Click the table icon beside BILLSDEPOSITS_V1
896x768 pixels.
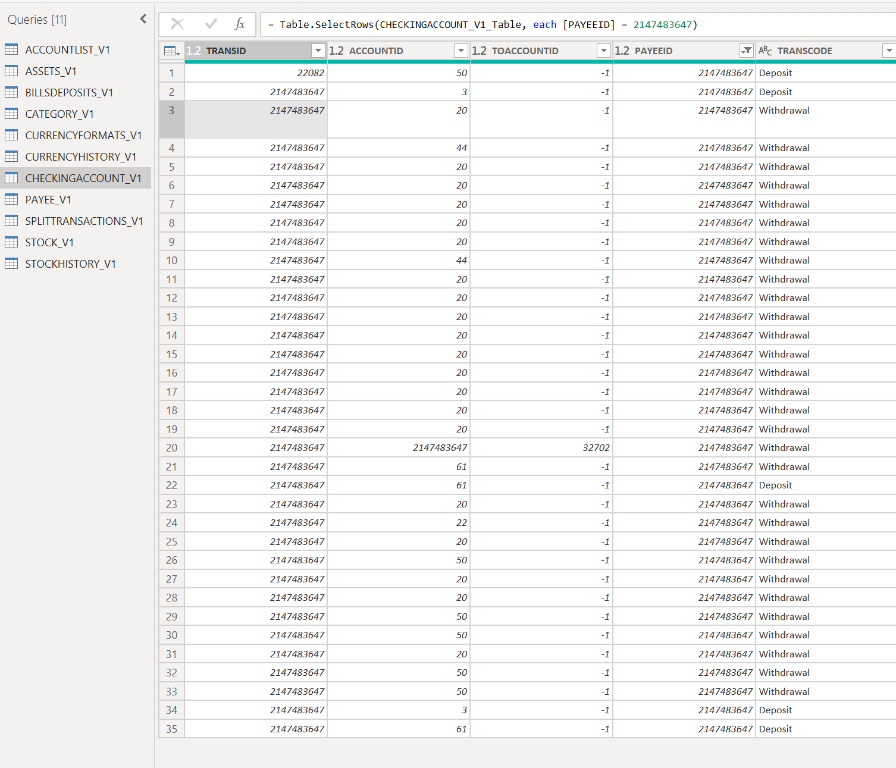pos(11,93)
